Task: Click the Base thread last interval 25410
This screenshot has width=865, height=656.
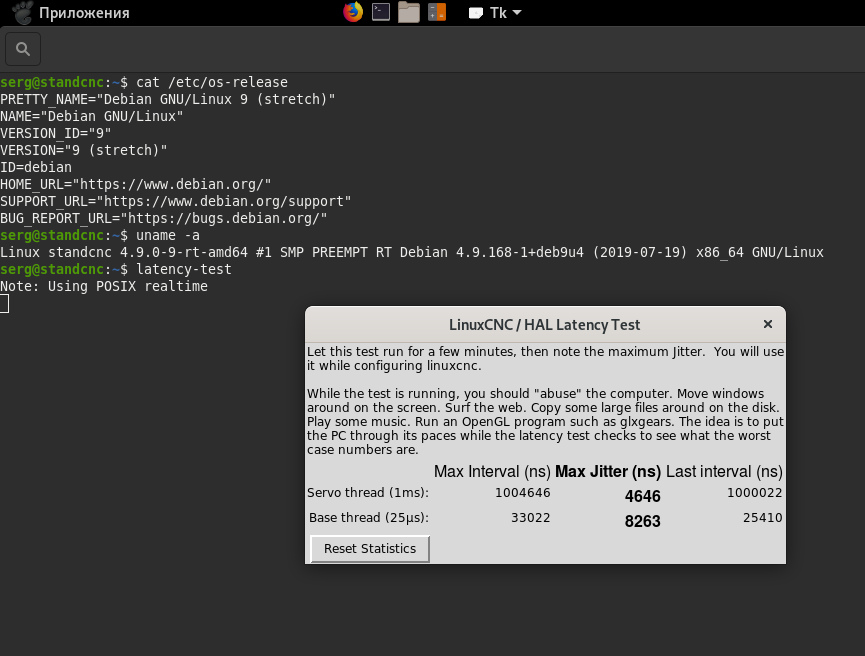Action: (762, 518)
